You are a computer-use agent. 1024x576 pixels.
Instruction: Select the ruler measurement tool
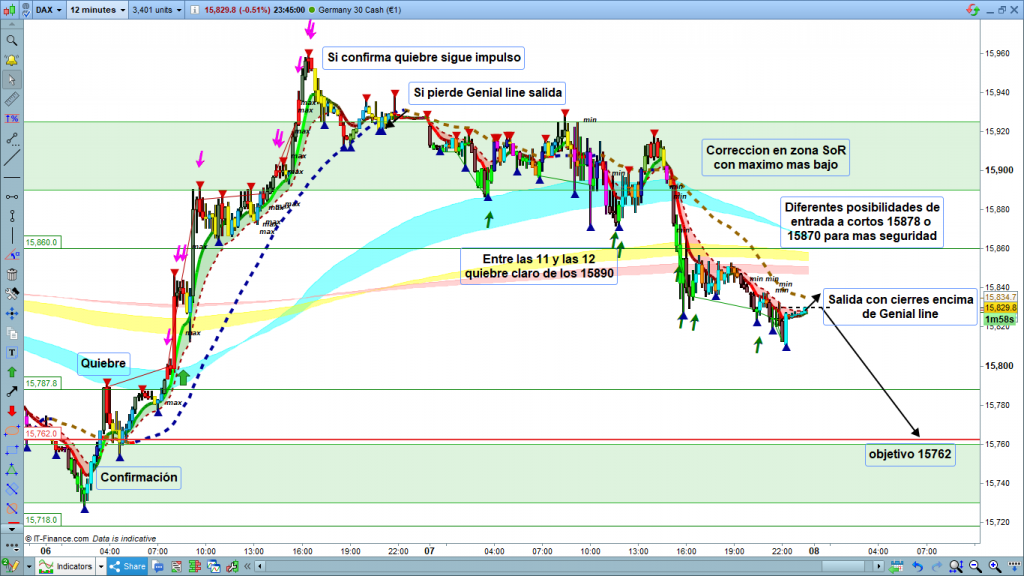12,100
